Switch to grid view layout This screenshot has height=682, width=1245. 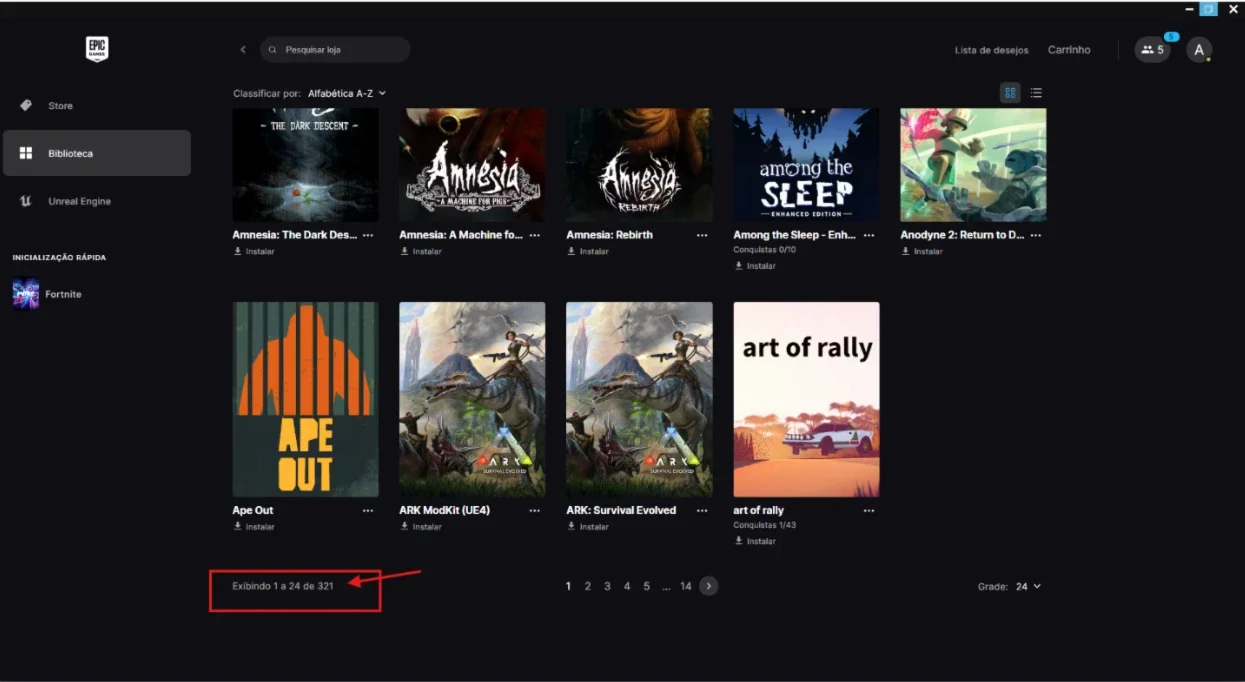point(1010,93)
